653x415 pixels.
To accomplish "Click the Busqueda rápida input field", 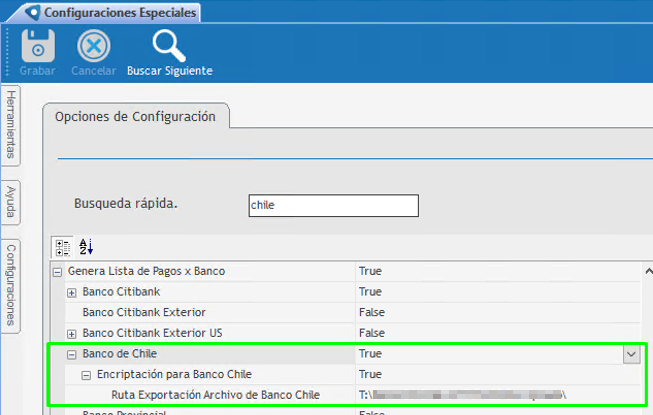I will pos(334,205).
